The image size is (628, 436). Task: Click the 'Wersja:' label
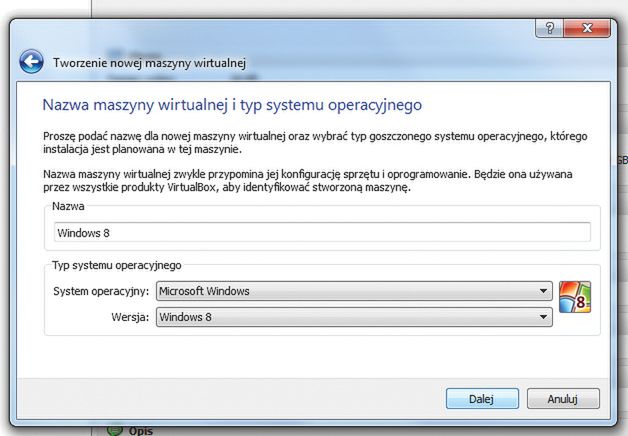point(130,317)
